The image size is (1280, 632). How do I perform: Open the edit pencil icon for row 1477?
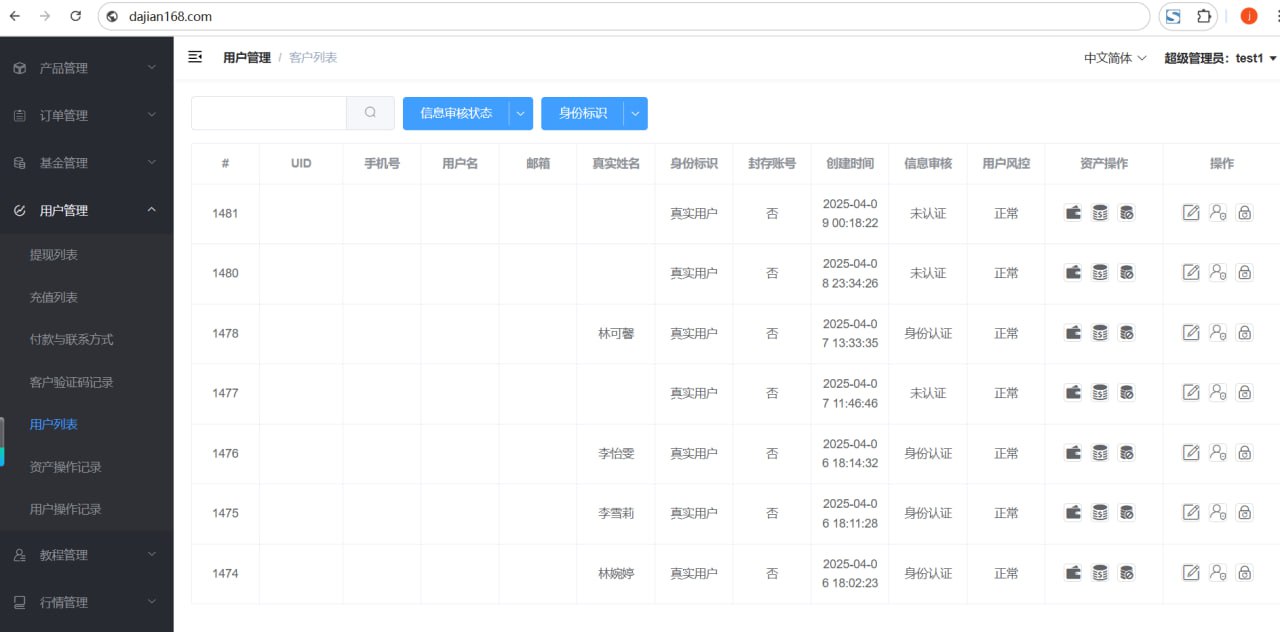pos(1190,392)
